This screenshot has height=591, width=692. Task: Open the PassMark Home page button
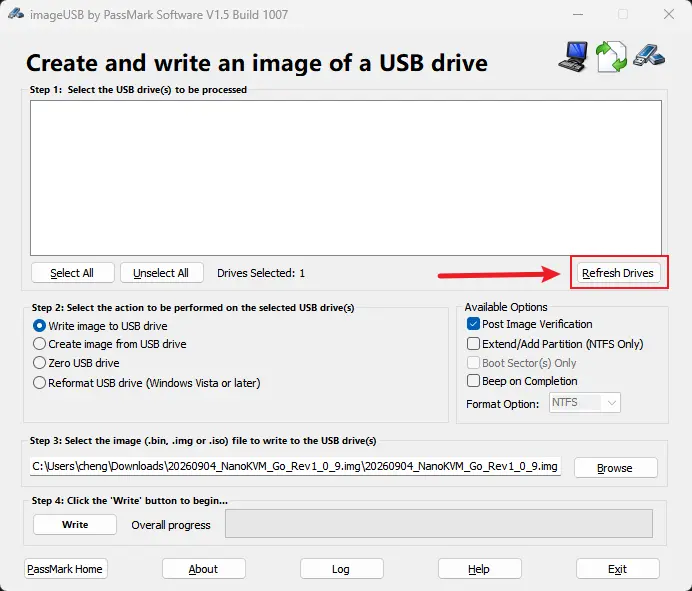[65, 569]
